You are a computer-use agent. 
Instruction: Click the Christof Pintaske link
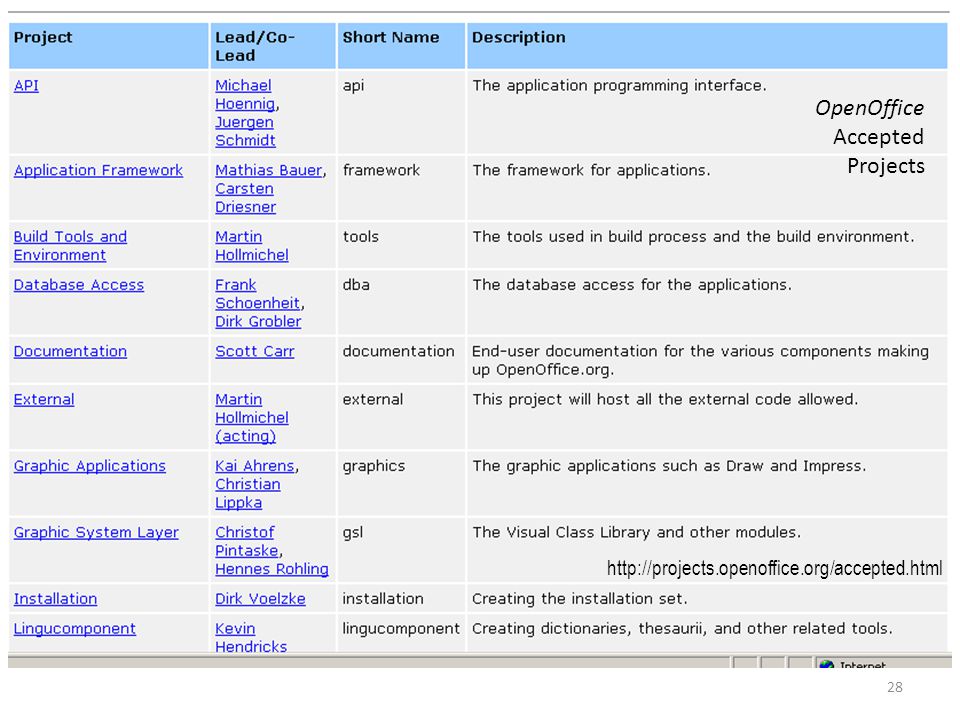[246, 542]
